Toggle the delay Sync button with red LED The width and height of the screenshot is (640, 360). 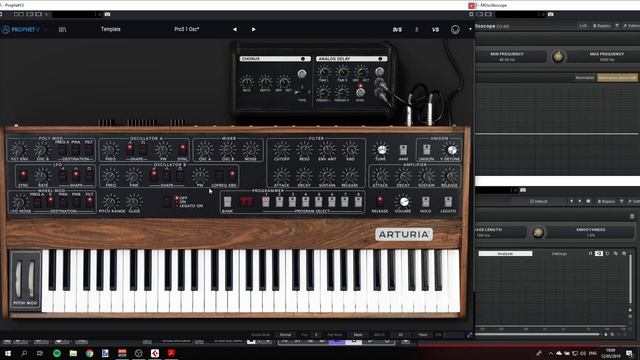point(360,92)
